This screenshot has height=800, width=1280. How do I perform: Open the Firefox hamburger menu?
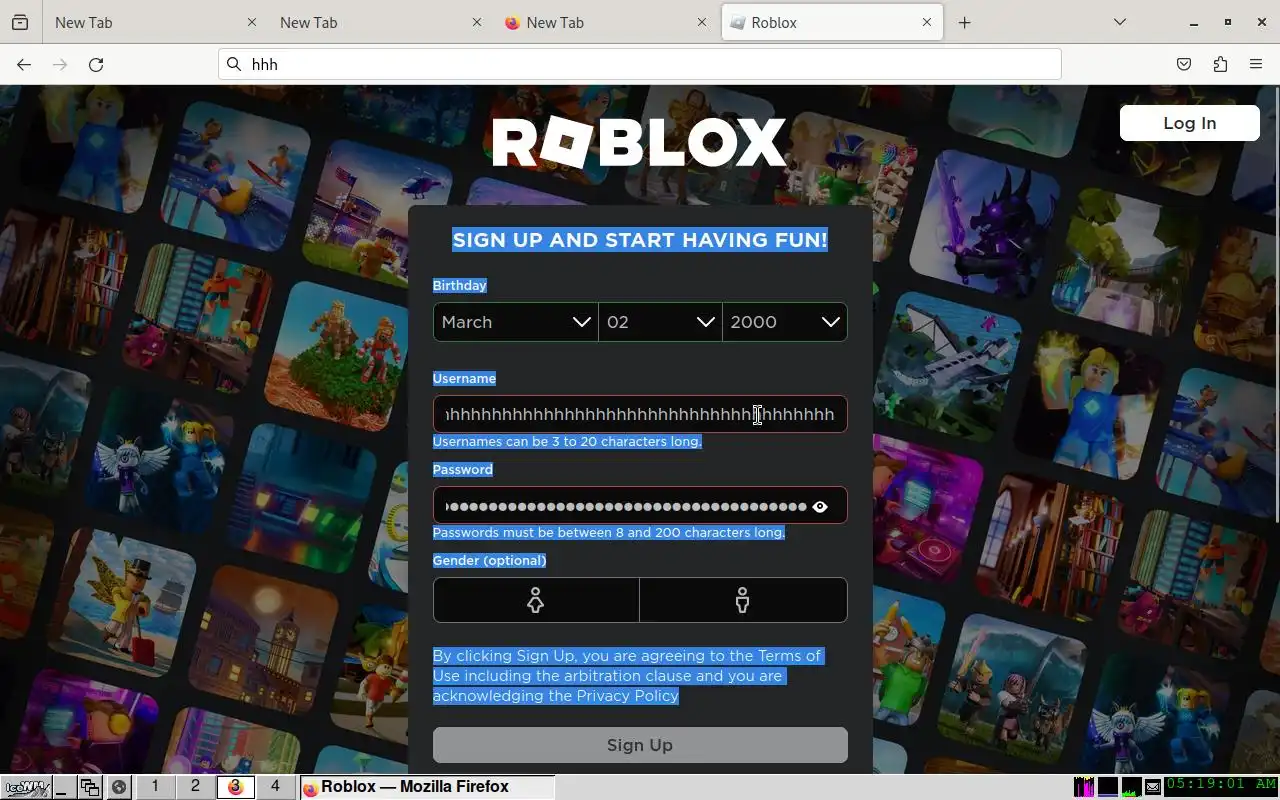tap(1256, 64)
